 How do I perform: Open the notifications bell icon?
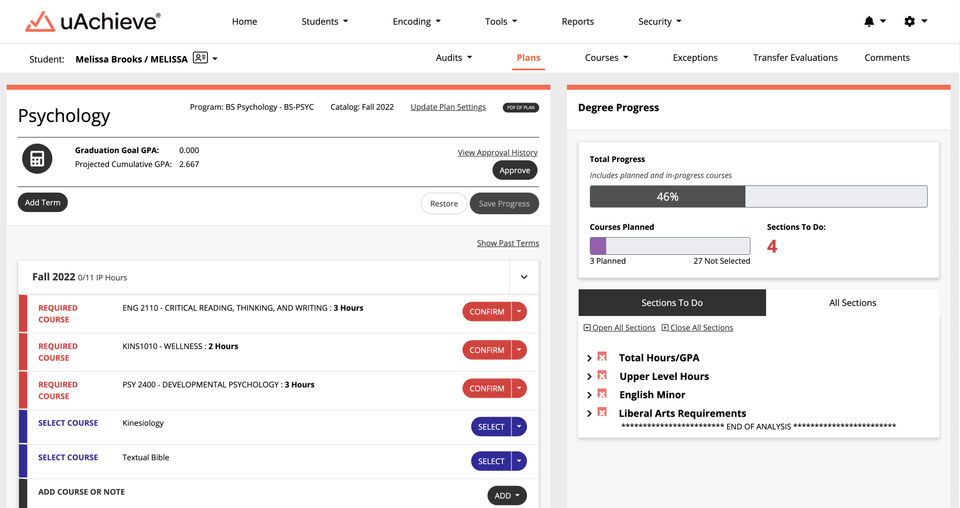click(869, 21)
